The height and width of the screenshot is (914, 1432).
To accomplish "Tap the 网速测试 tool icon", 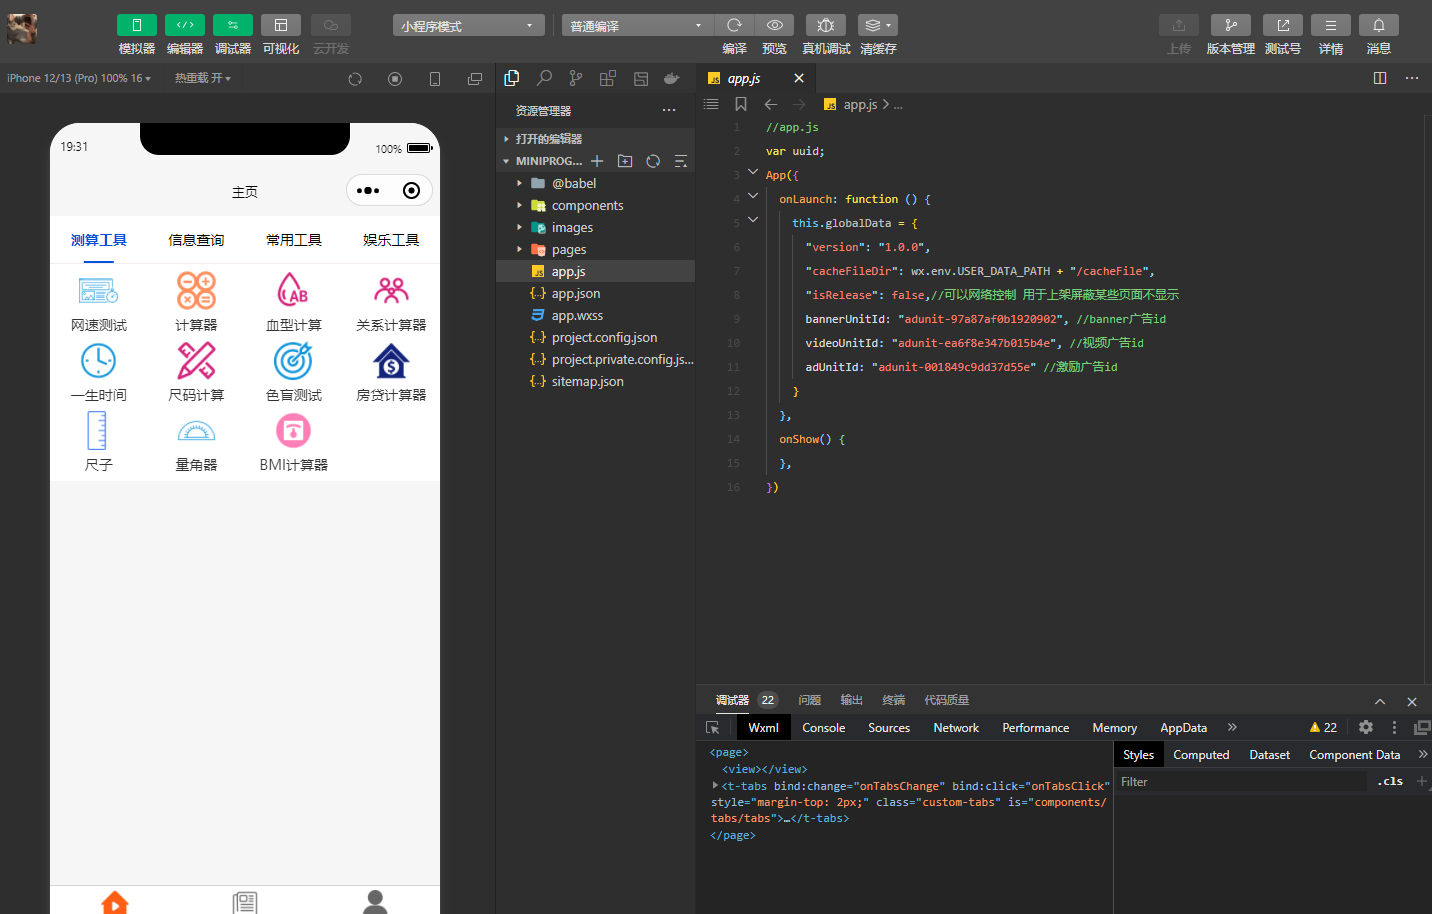I will 98,291.
